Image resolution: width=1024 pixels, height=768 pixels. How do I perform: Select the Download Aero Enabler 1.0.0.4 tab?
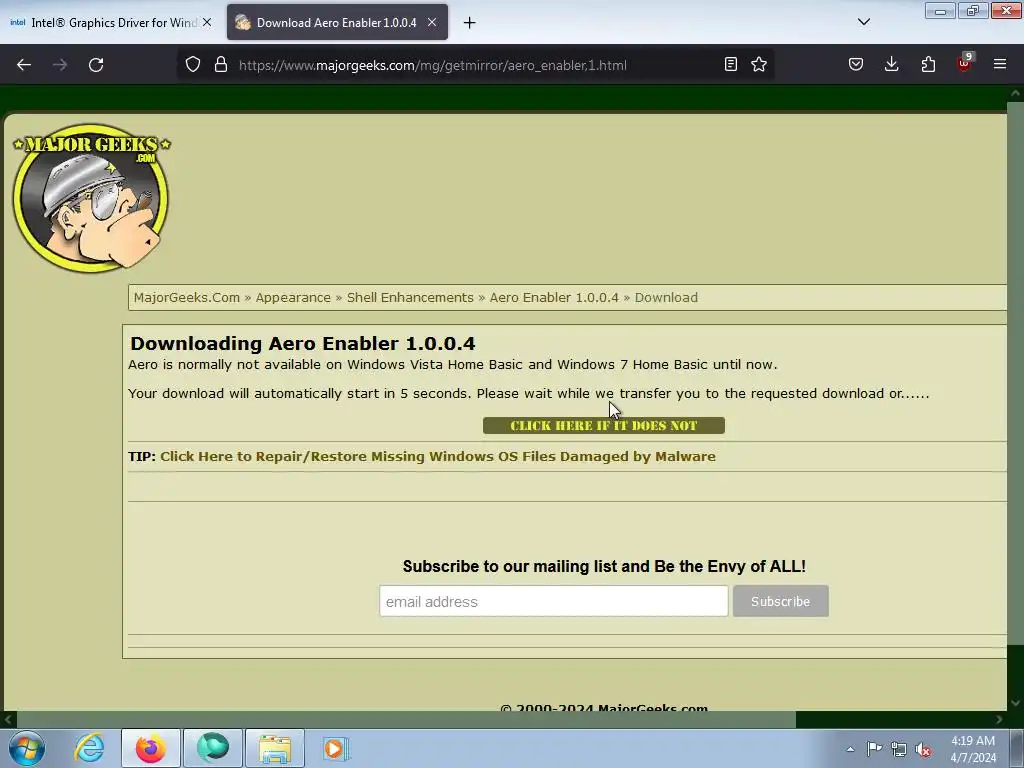(336, 22)
